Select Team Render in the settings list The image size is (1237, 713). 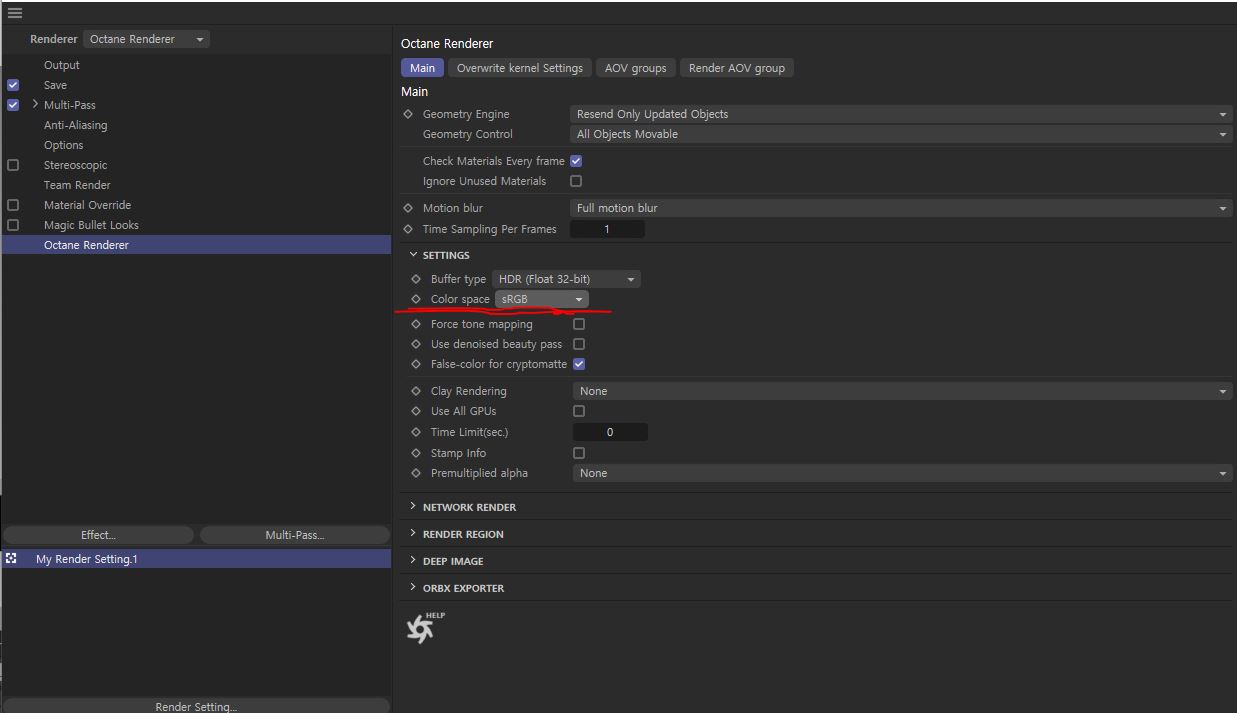pyautogui.click(x=77, y=185)
